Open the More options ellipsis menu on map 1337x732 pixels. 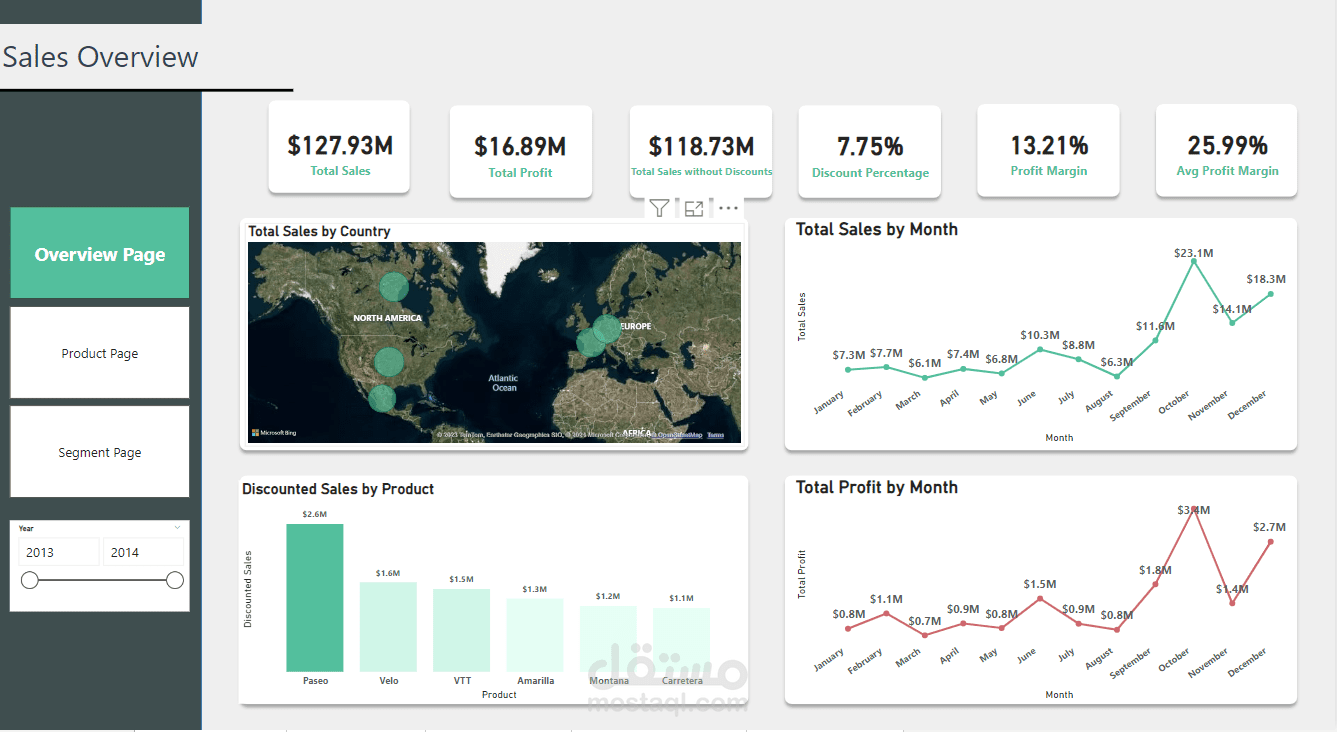pos(729,208)
